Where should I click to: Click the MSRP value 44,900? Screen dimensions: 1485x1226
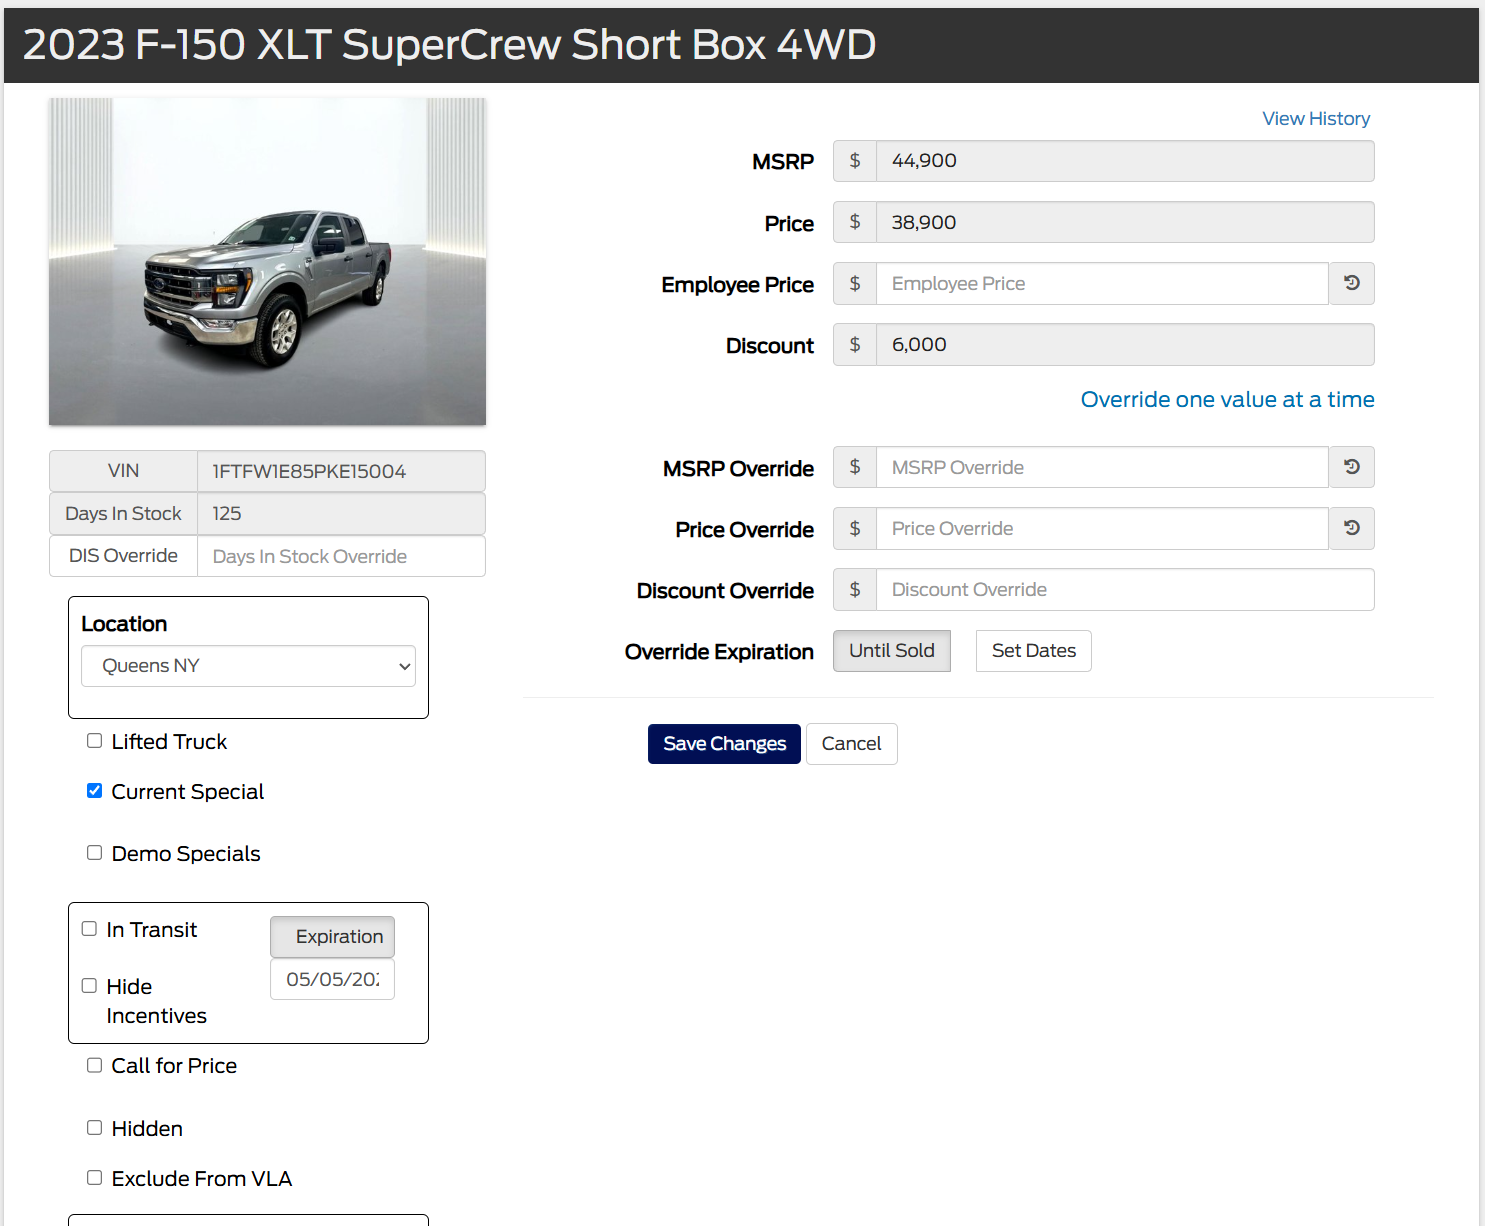(x=1125, y=161)
